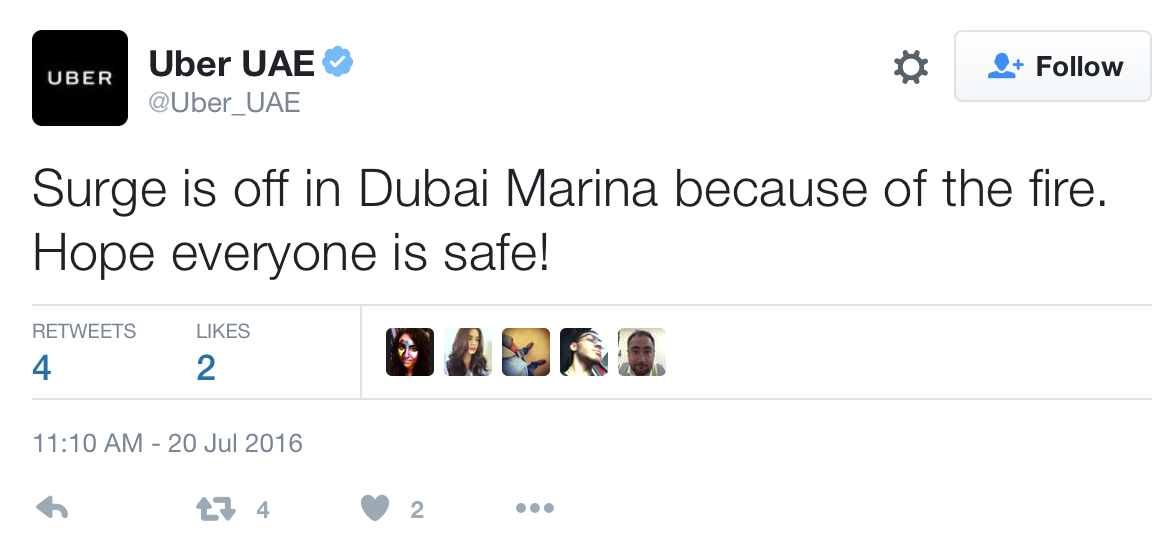1172x558 pixels.
Task: Click the avatar of man wearing glasses in profile
Action: pyautogui.click(x=583, y=352)
